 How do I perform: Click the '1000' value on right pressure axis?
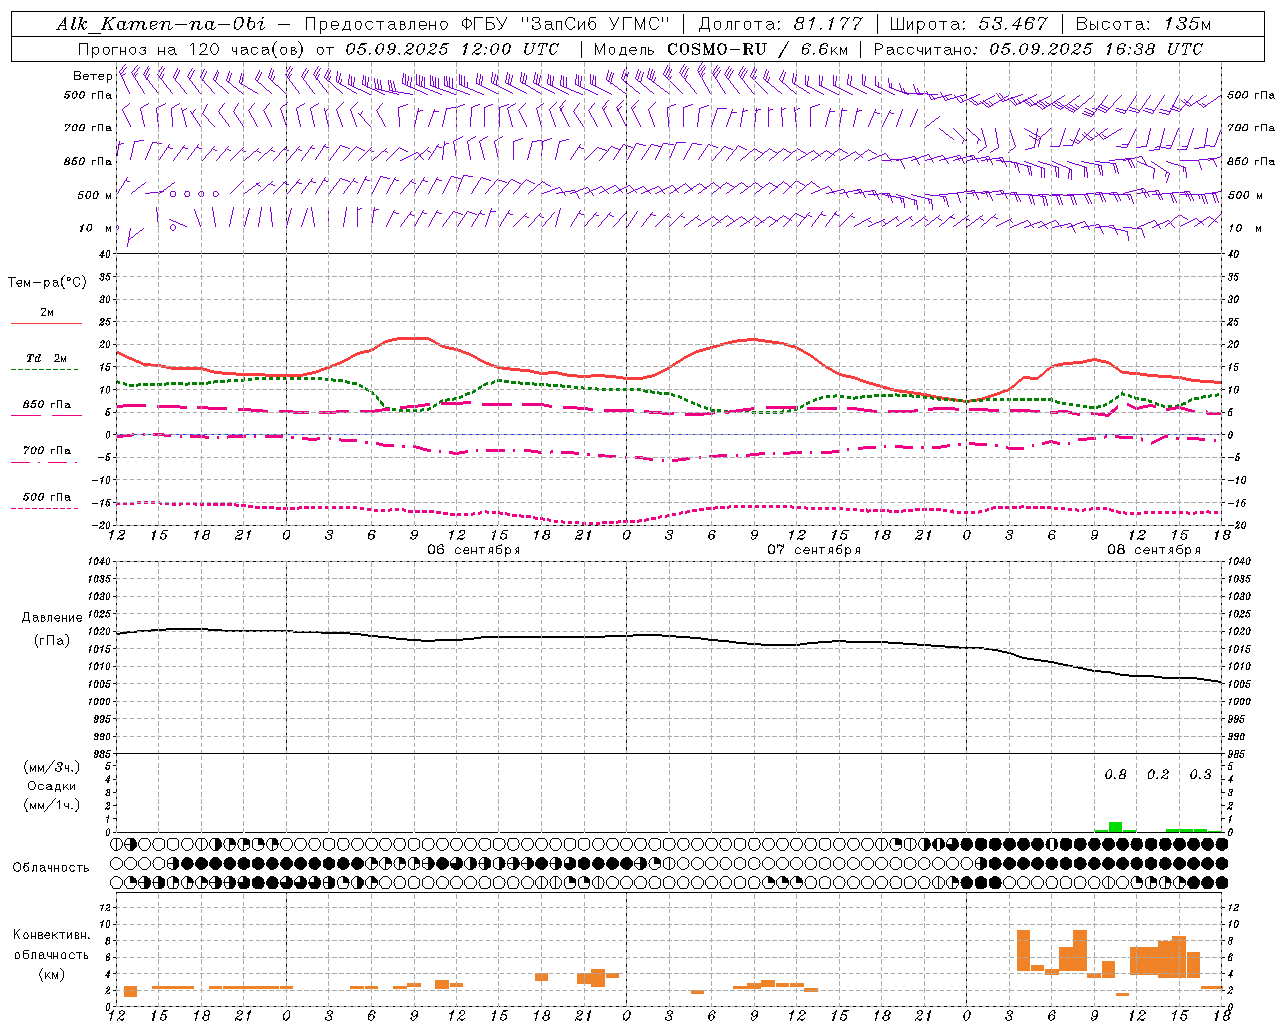[1239, 702]
